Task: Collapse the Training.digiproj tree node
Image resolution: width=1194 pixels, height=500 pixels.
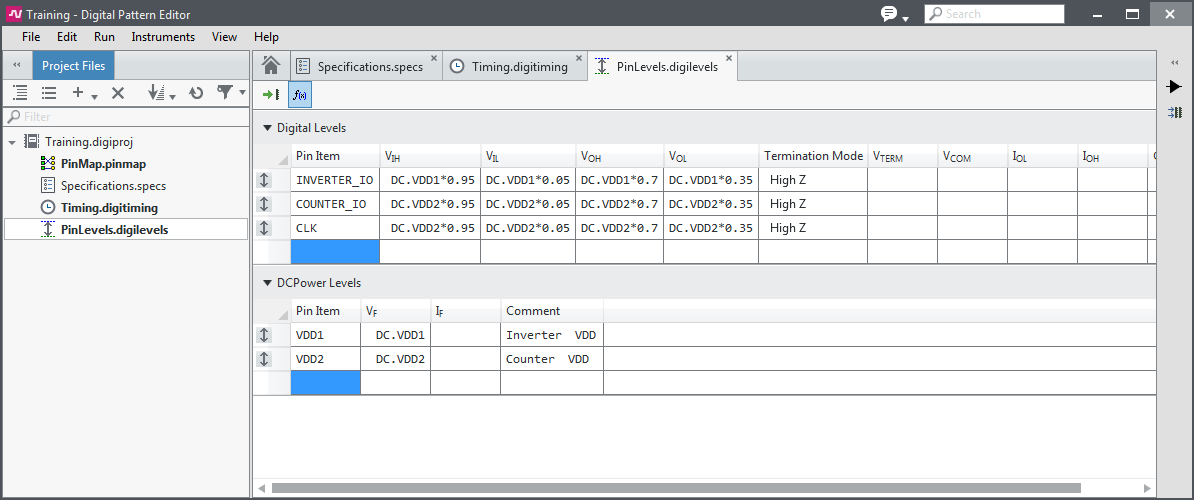Action: point(12,142)
